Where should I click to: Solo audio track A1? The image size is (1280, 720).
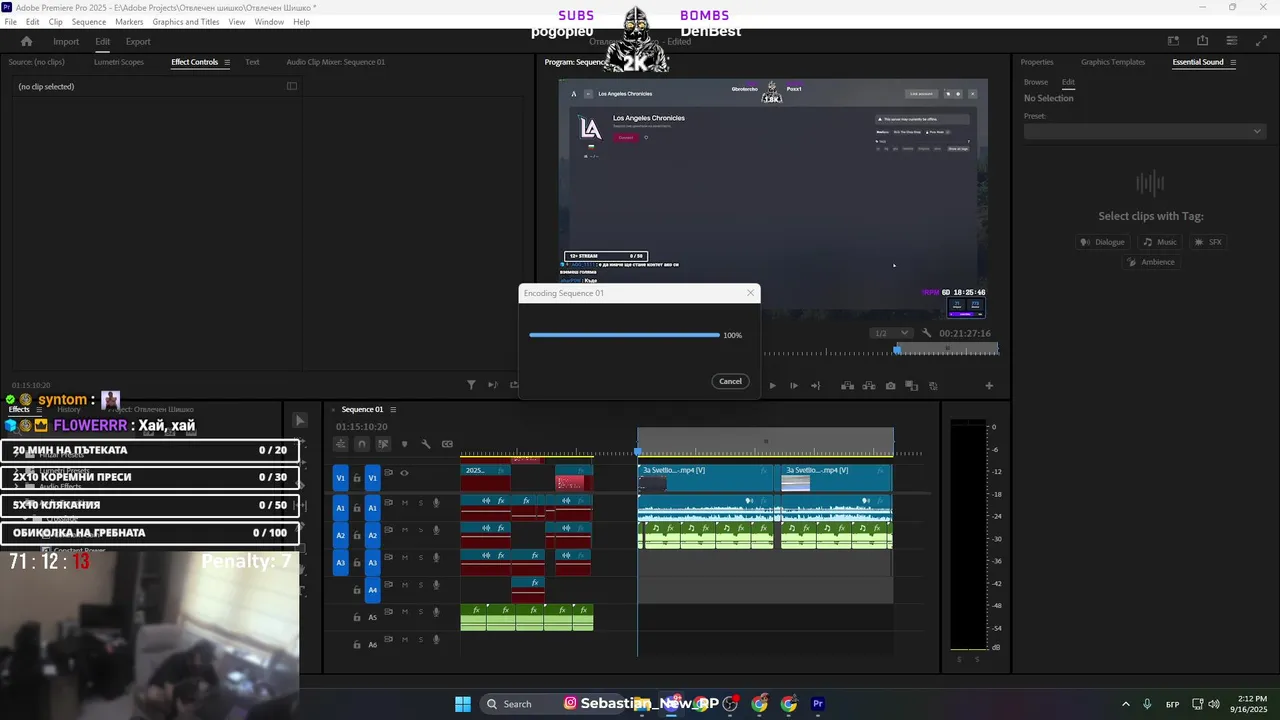[420, 503]
